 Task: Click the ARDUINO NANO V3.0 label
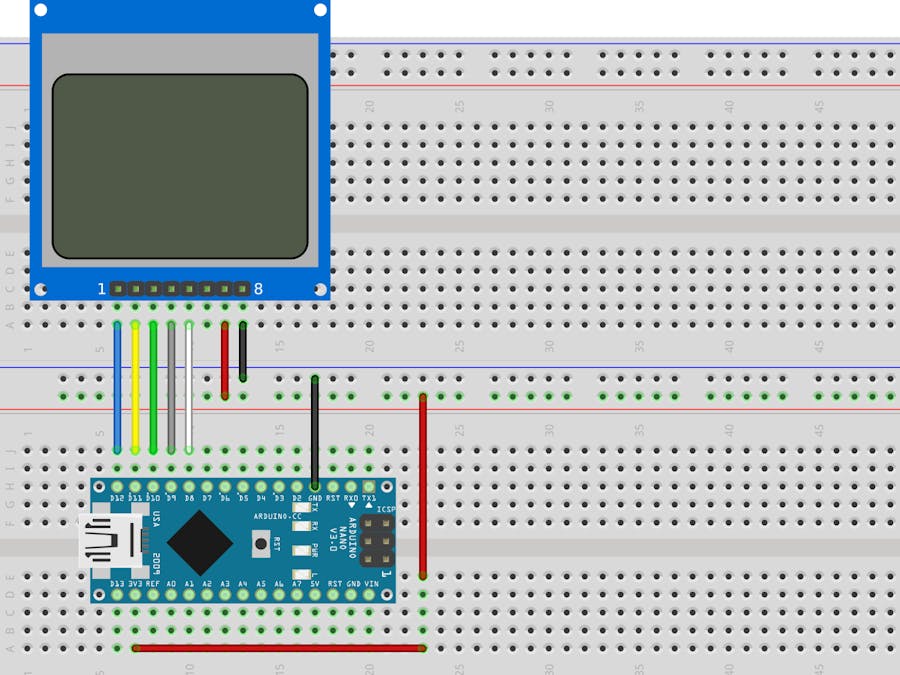[342, 537]
